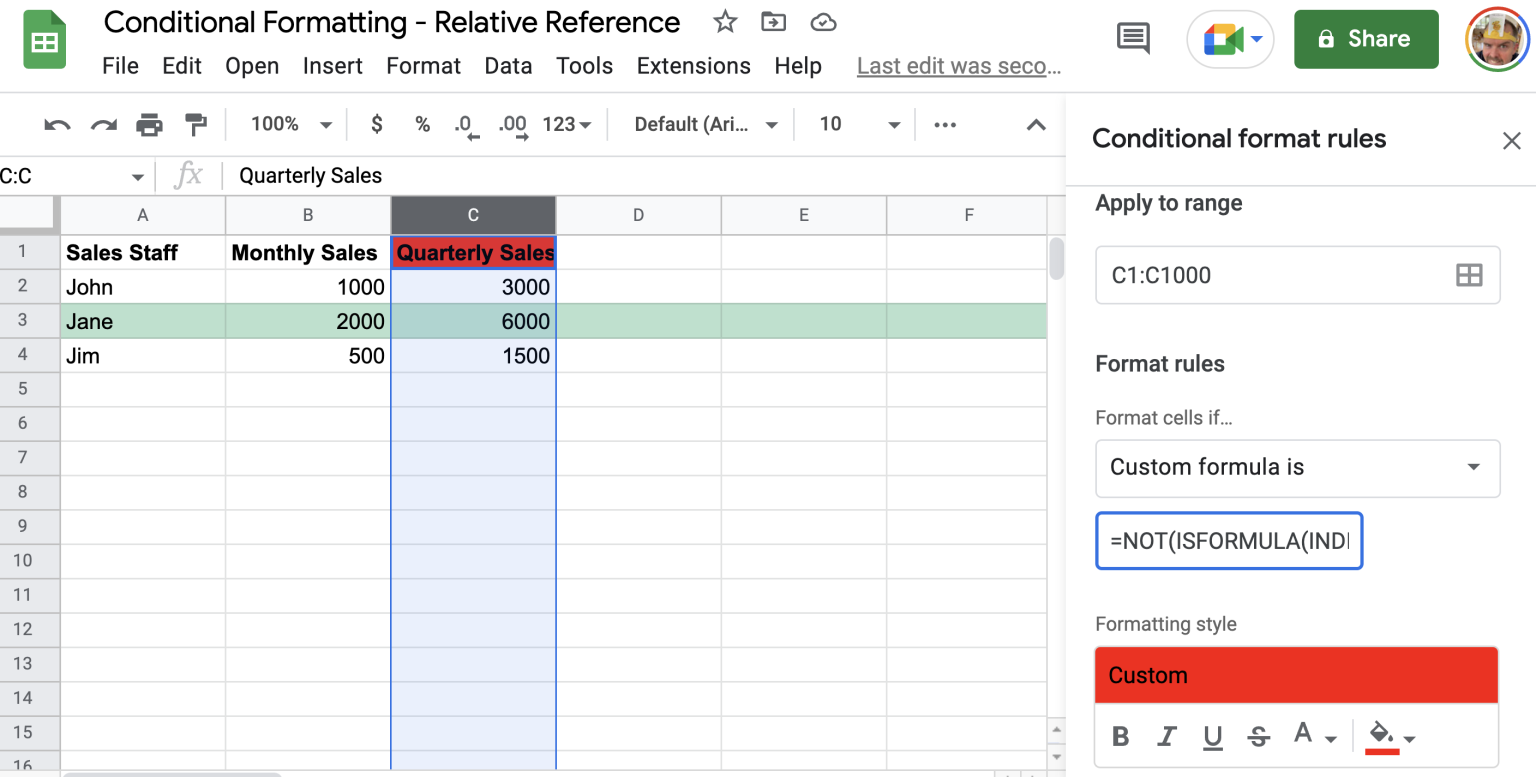Open the Data menu
This screenshot has width=1536, height=777.
(508, 65)
